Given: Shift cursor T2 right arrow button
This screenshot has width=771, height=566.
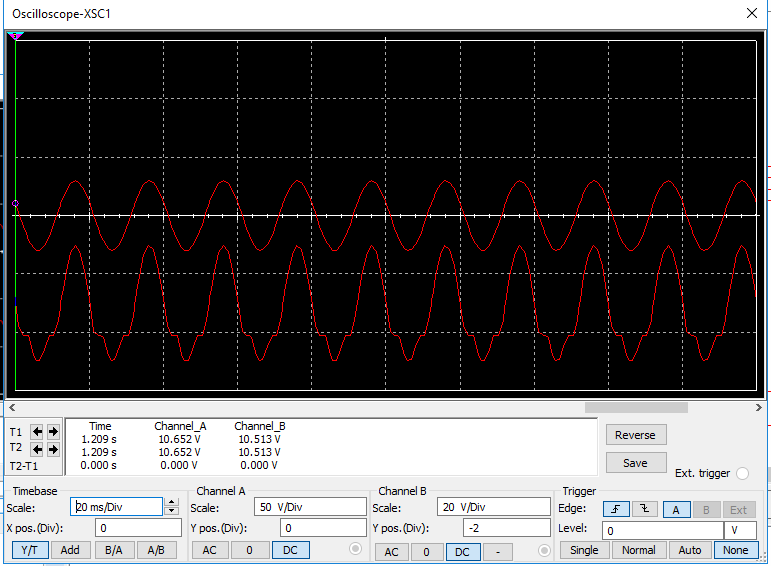Looking at the screenshot, I should (x=53, y=449).
